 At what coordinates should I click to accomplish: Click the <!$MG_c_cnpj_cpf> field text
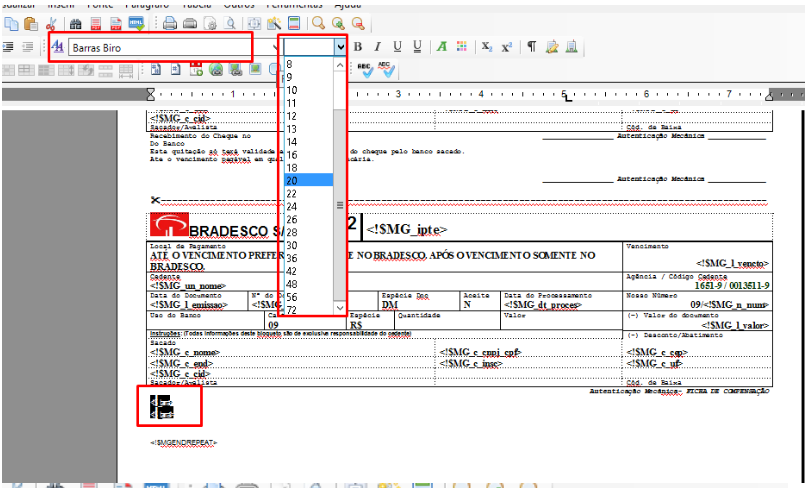(x=480, y=352)
